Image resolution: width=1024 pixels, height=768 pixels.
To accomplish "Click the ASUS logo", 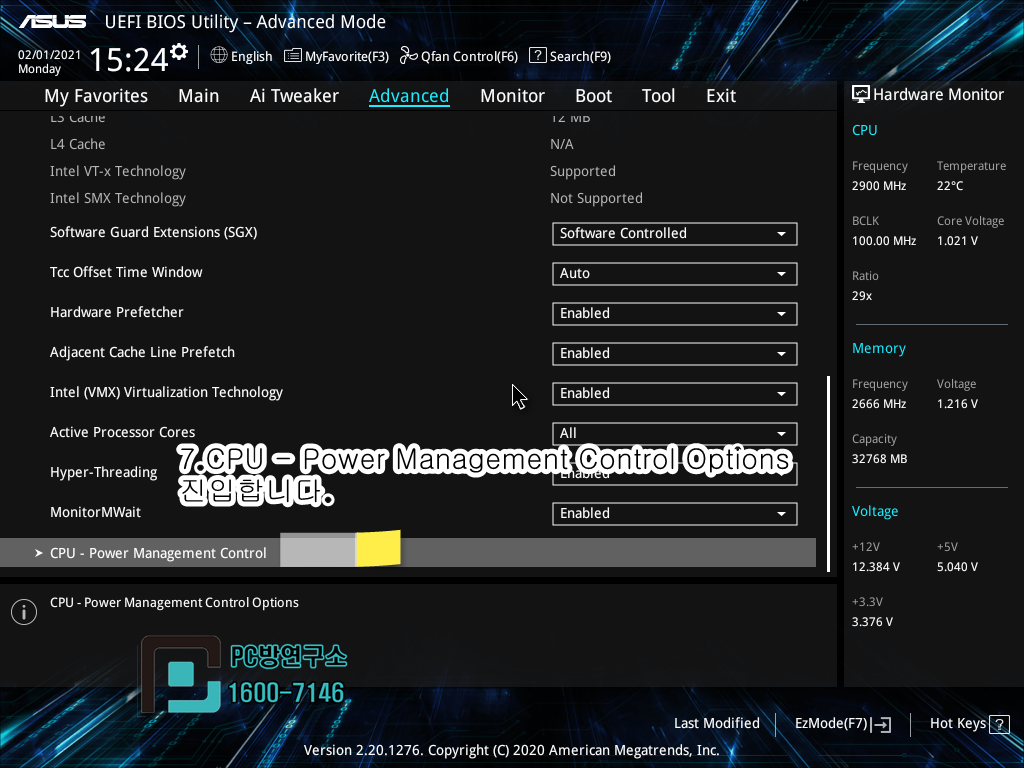I will coord(53,22).
